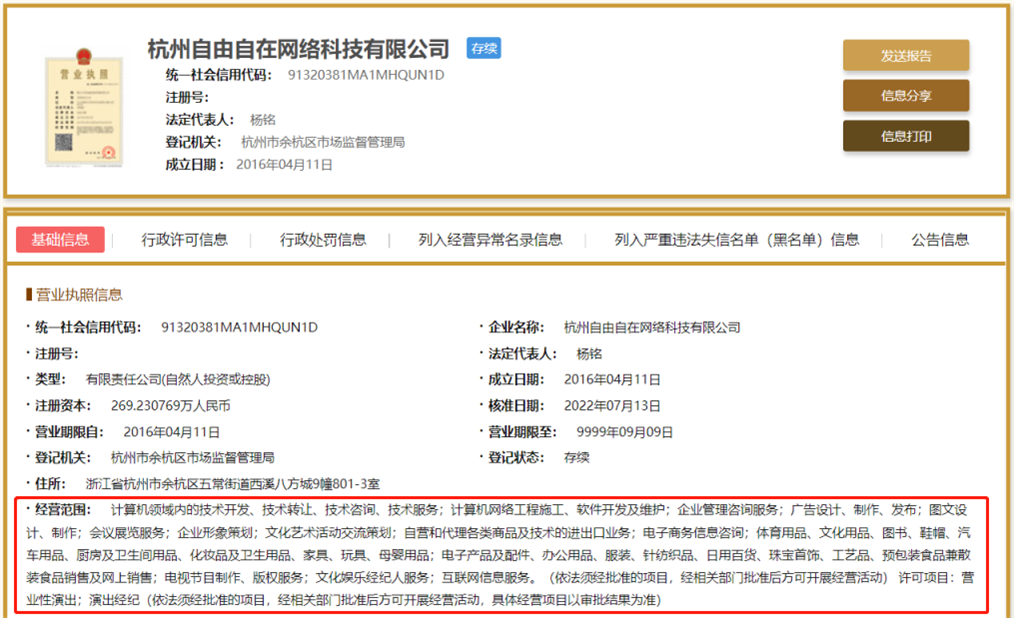
Task: Click the 信息打印 button
Action: 905,136
